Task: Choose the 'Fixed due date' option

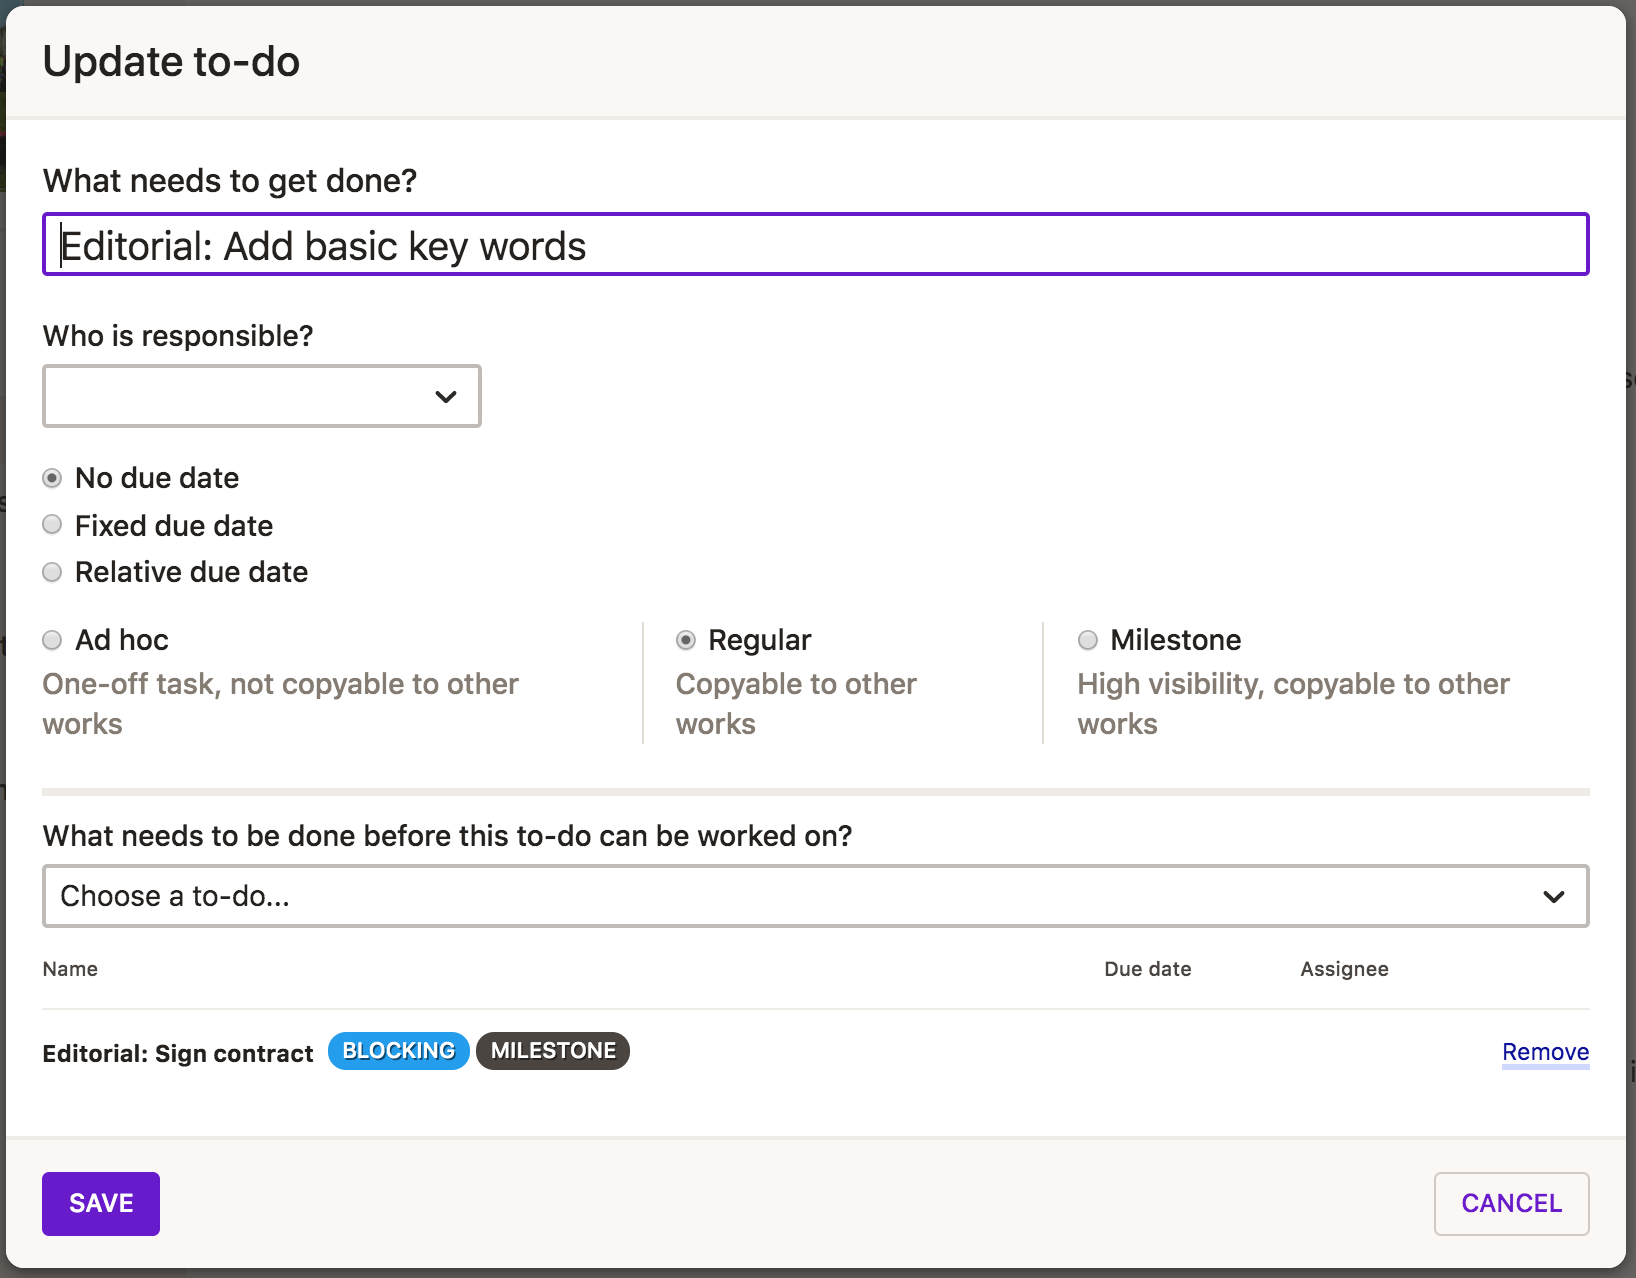Action: tap(52, 525)
